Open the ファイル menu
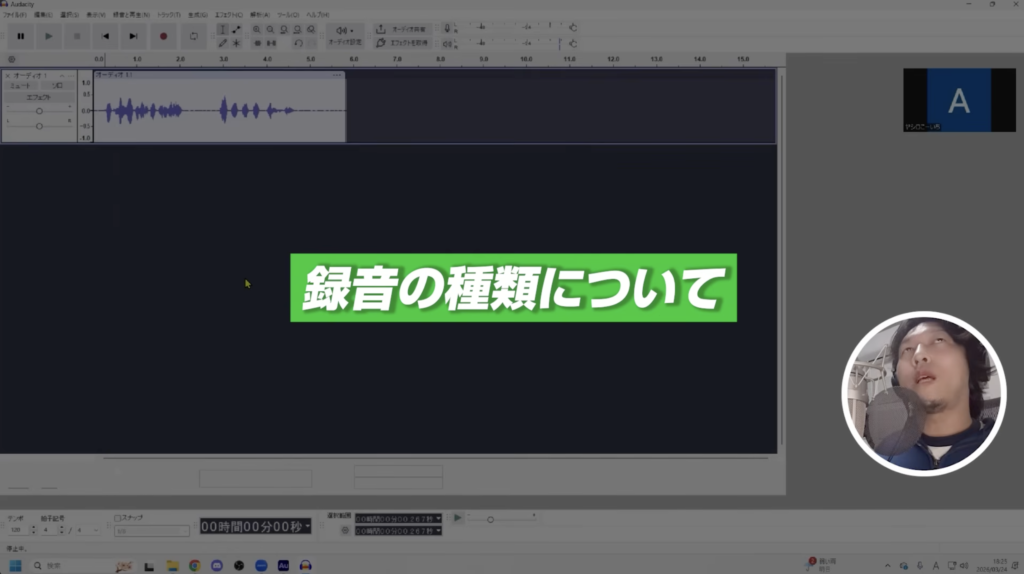The image size is (1024, 574). pyautogui.click(x=13, y=15)
